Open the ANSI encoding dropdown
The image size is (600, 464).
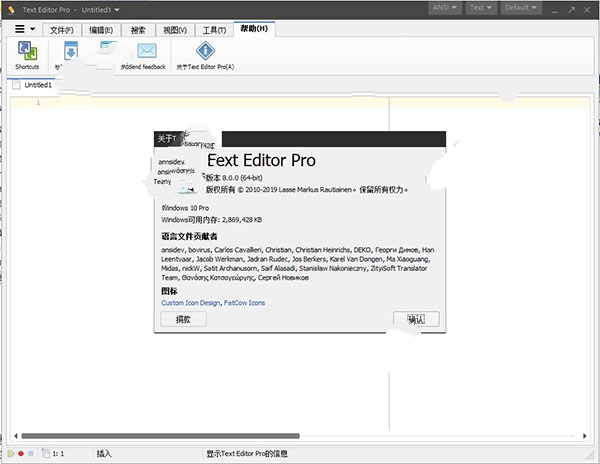tap(444, 8)
